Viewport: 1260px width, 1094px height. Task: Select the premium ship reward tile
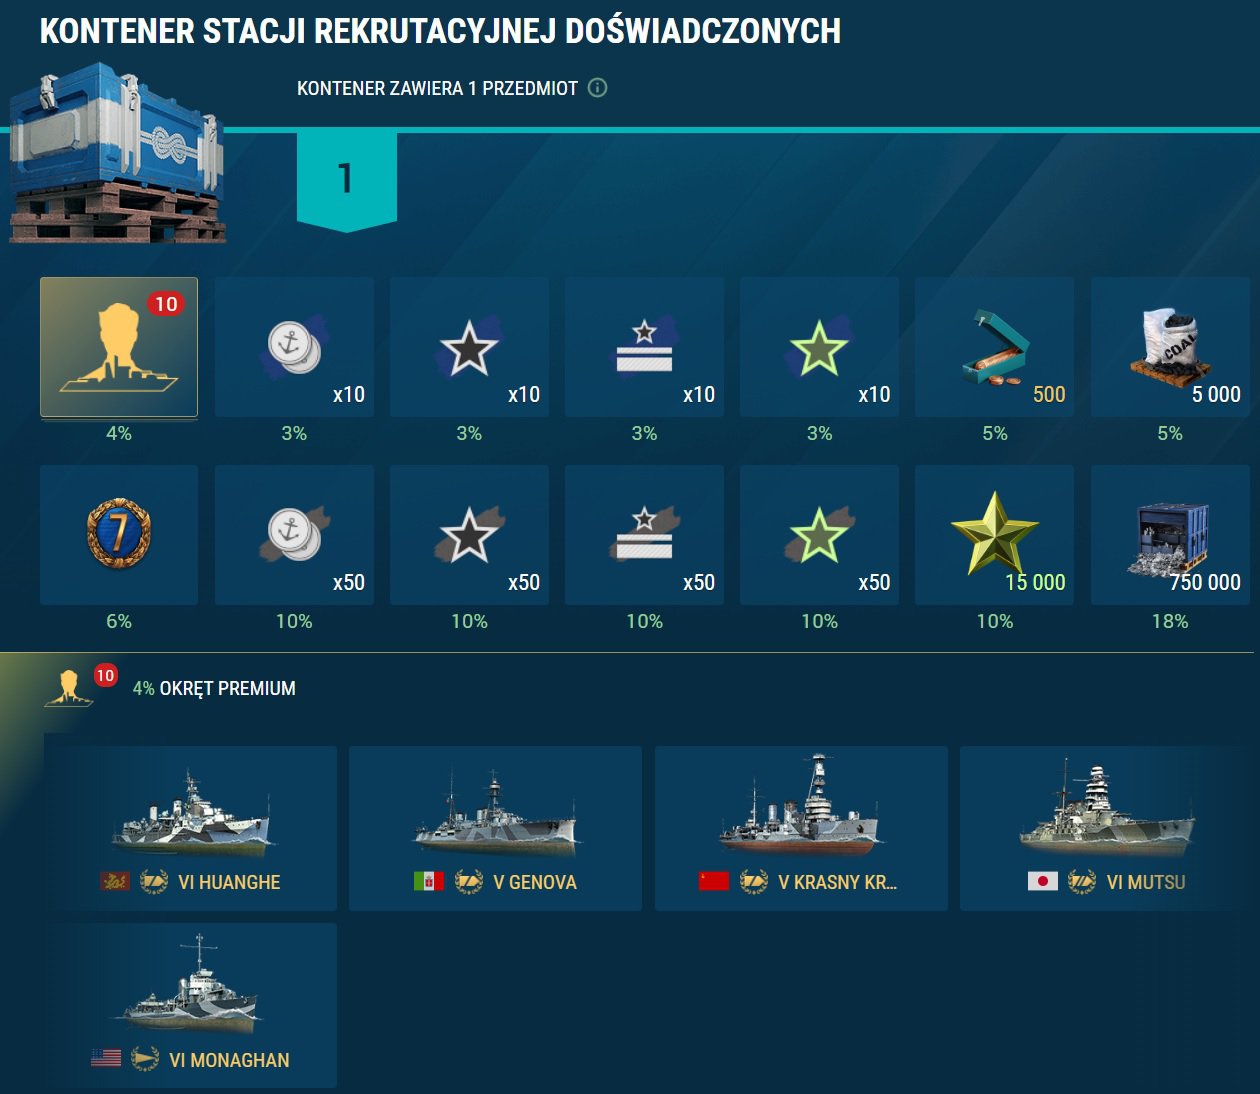(x=119, y=347)
